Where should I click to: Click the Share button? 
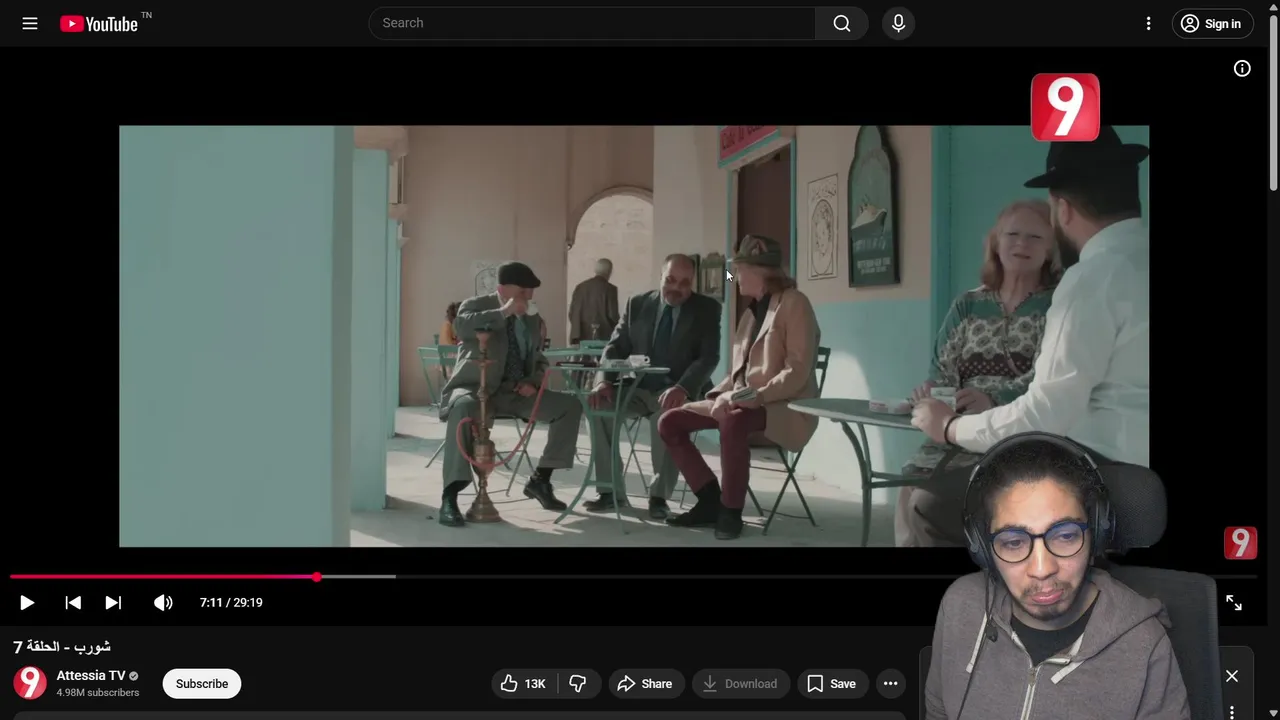coord(645,684)
